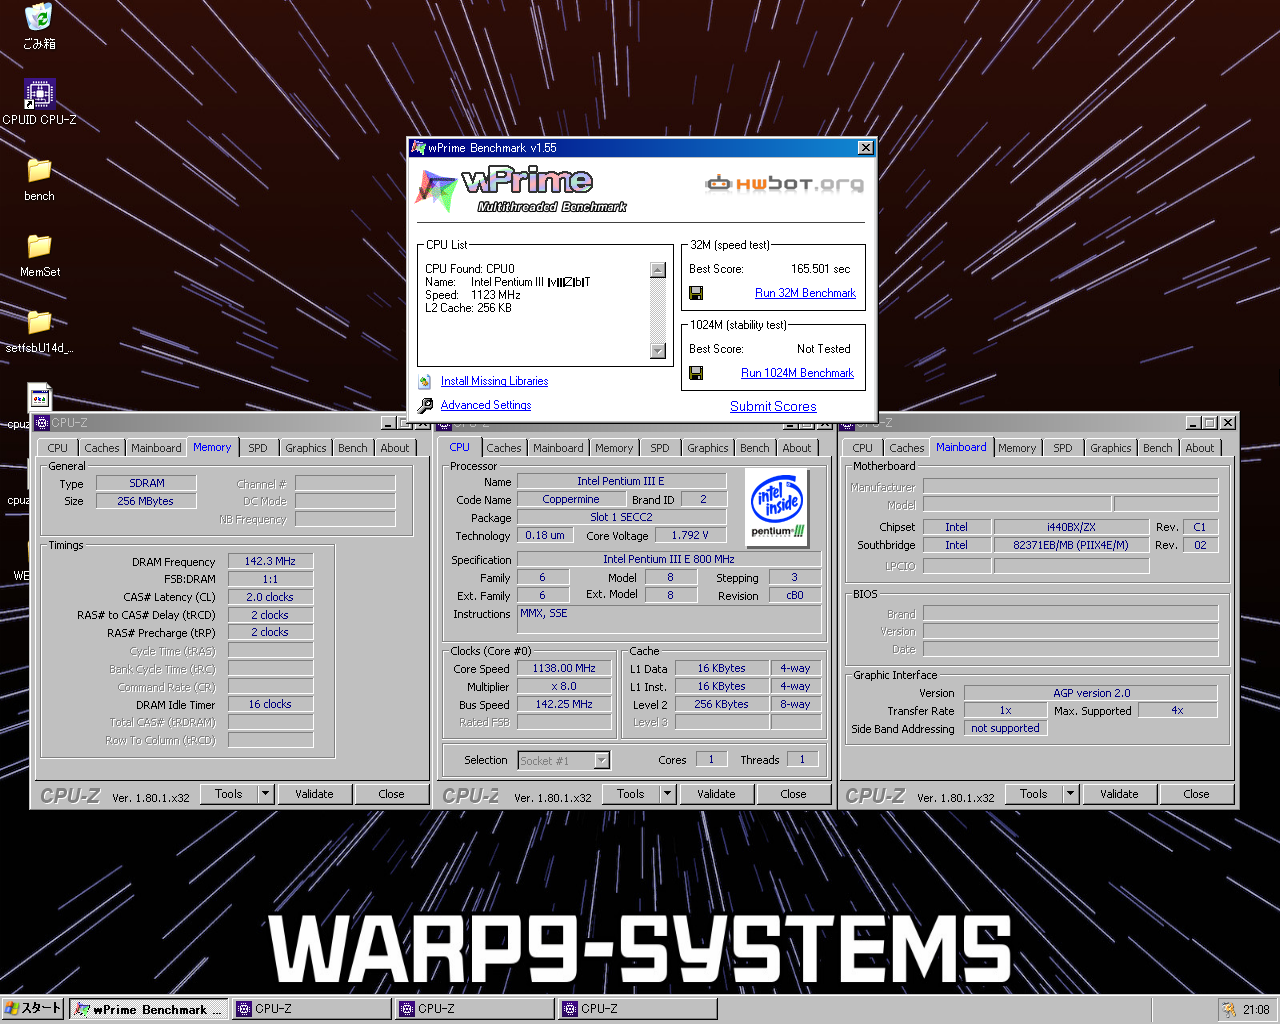Select Graphics tab in middle CPU-Z window
Image resolution: width=1280 pixels, height=1024 pixels.
pyautogui.click(x=708, y=448)
